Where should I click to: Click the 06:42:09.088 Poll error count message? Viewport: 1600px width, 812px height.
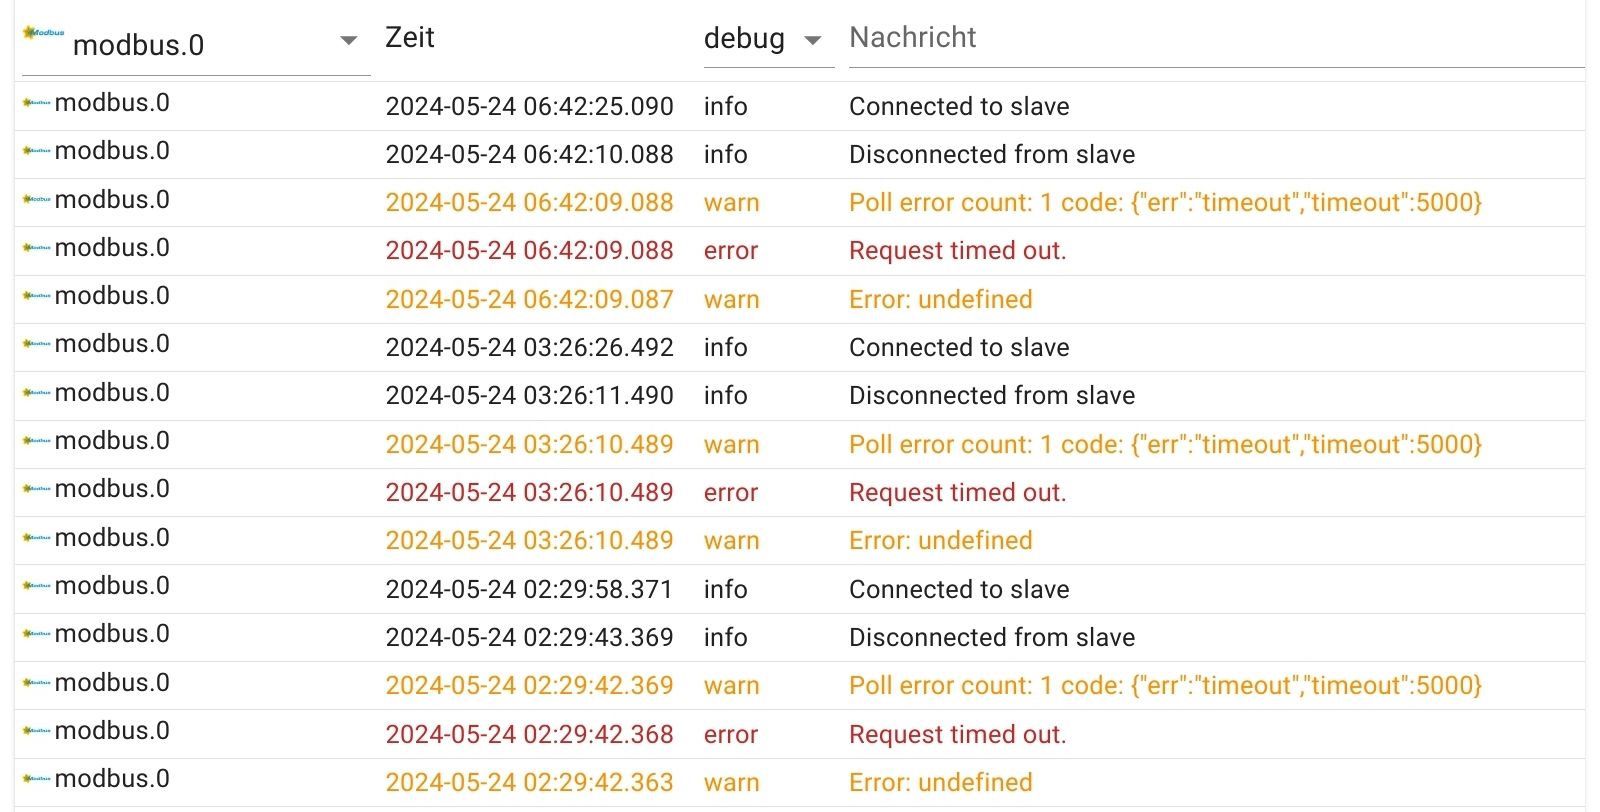1165,203
